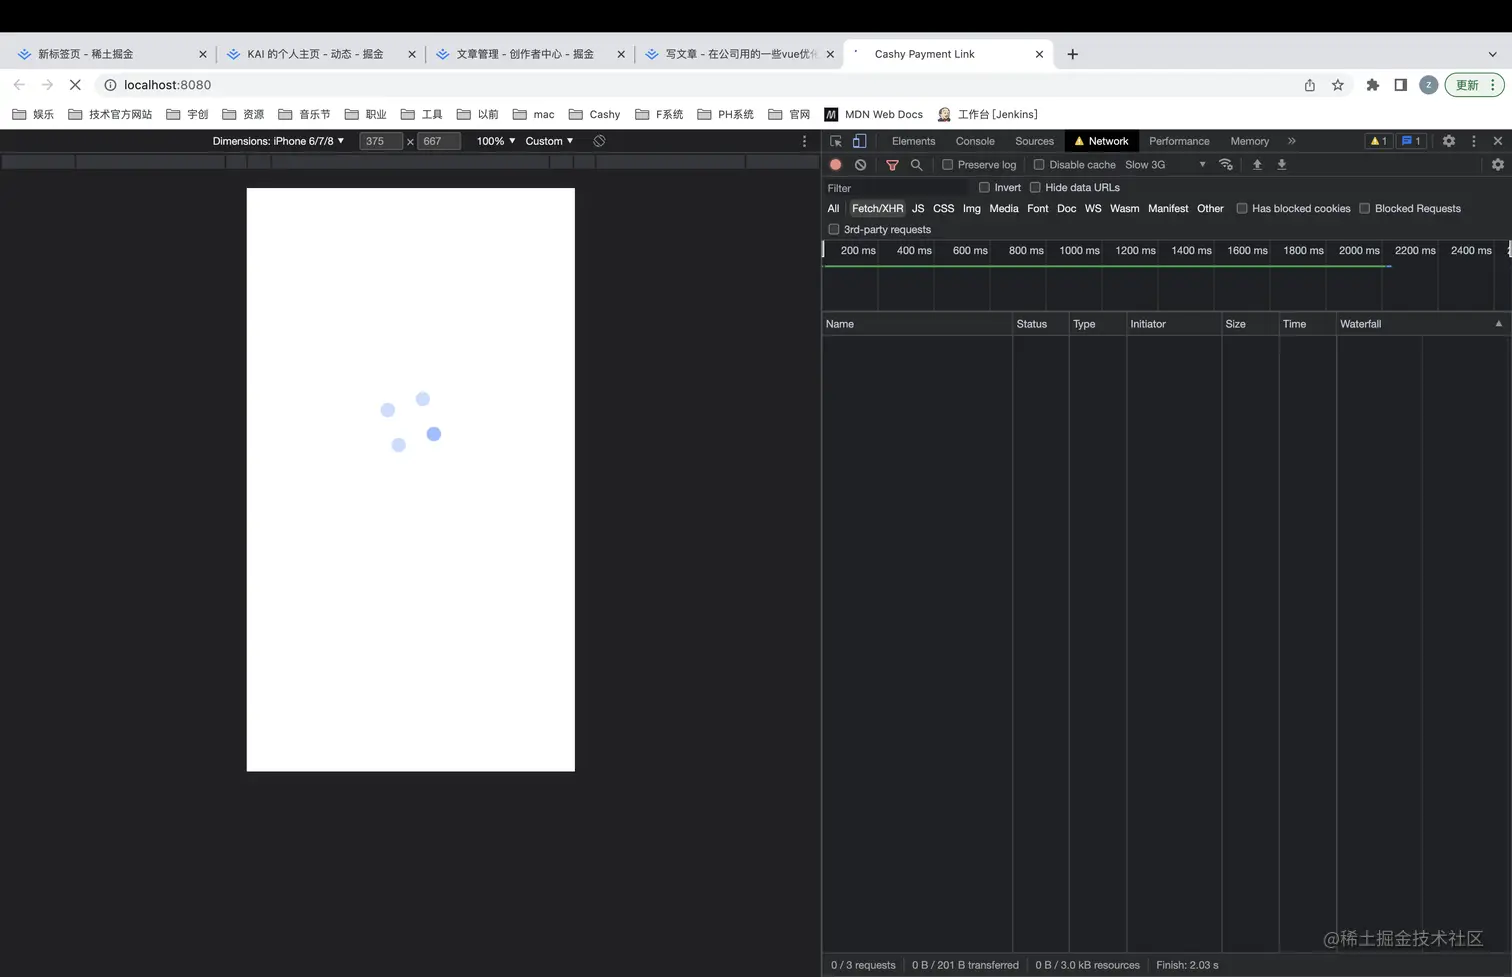Check Has blocked cookies
Image resolution: width=1512 pixels, height=977 pixels.
pos(1242,208)
